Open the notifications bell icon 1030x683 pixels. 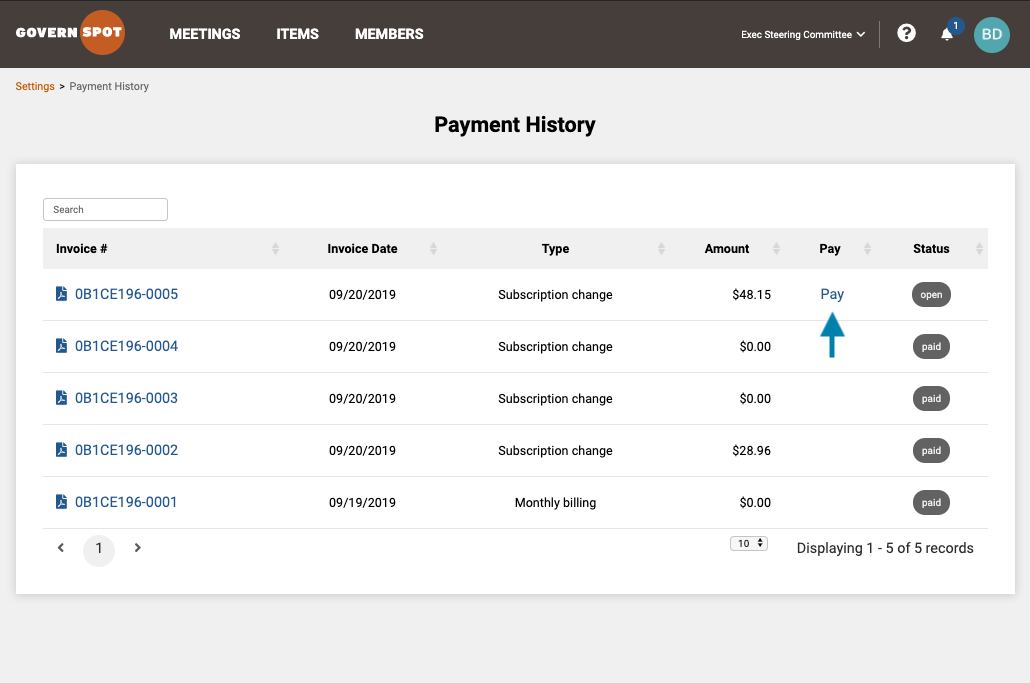(947, 34)
